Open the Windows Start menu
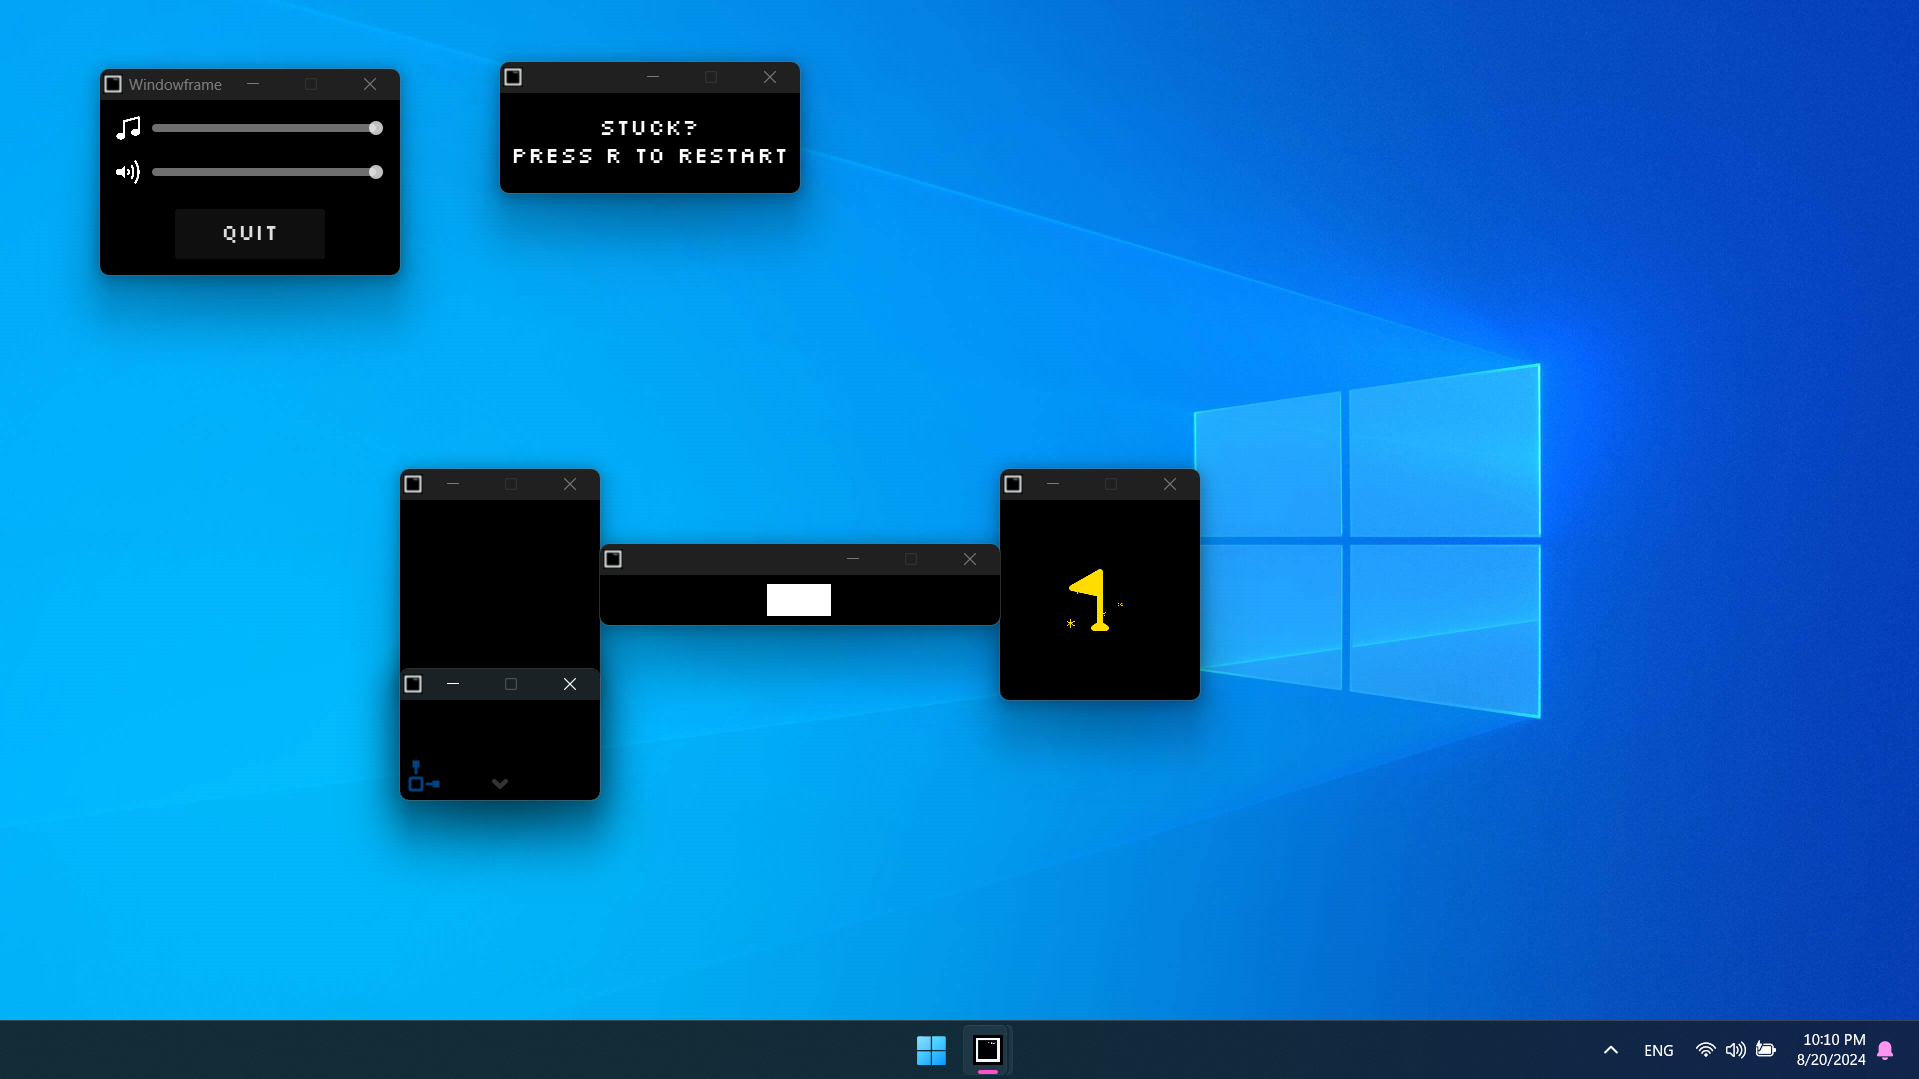 tap(931, 1050)
